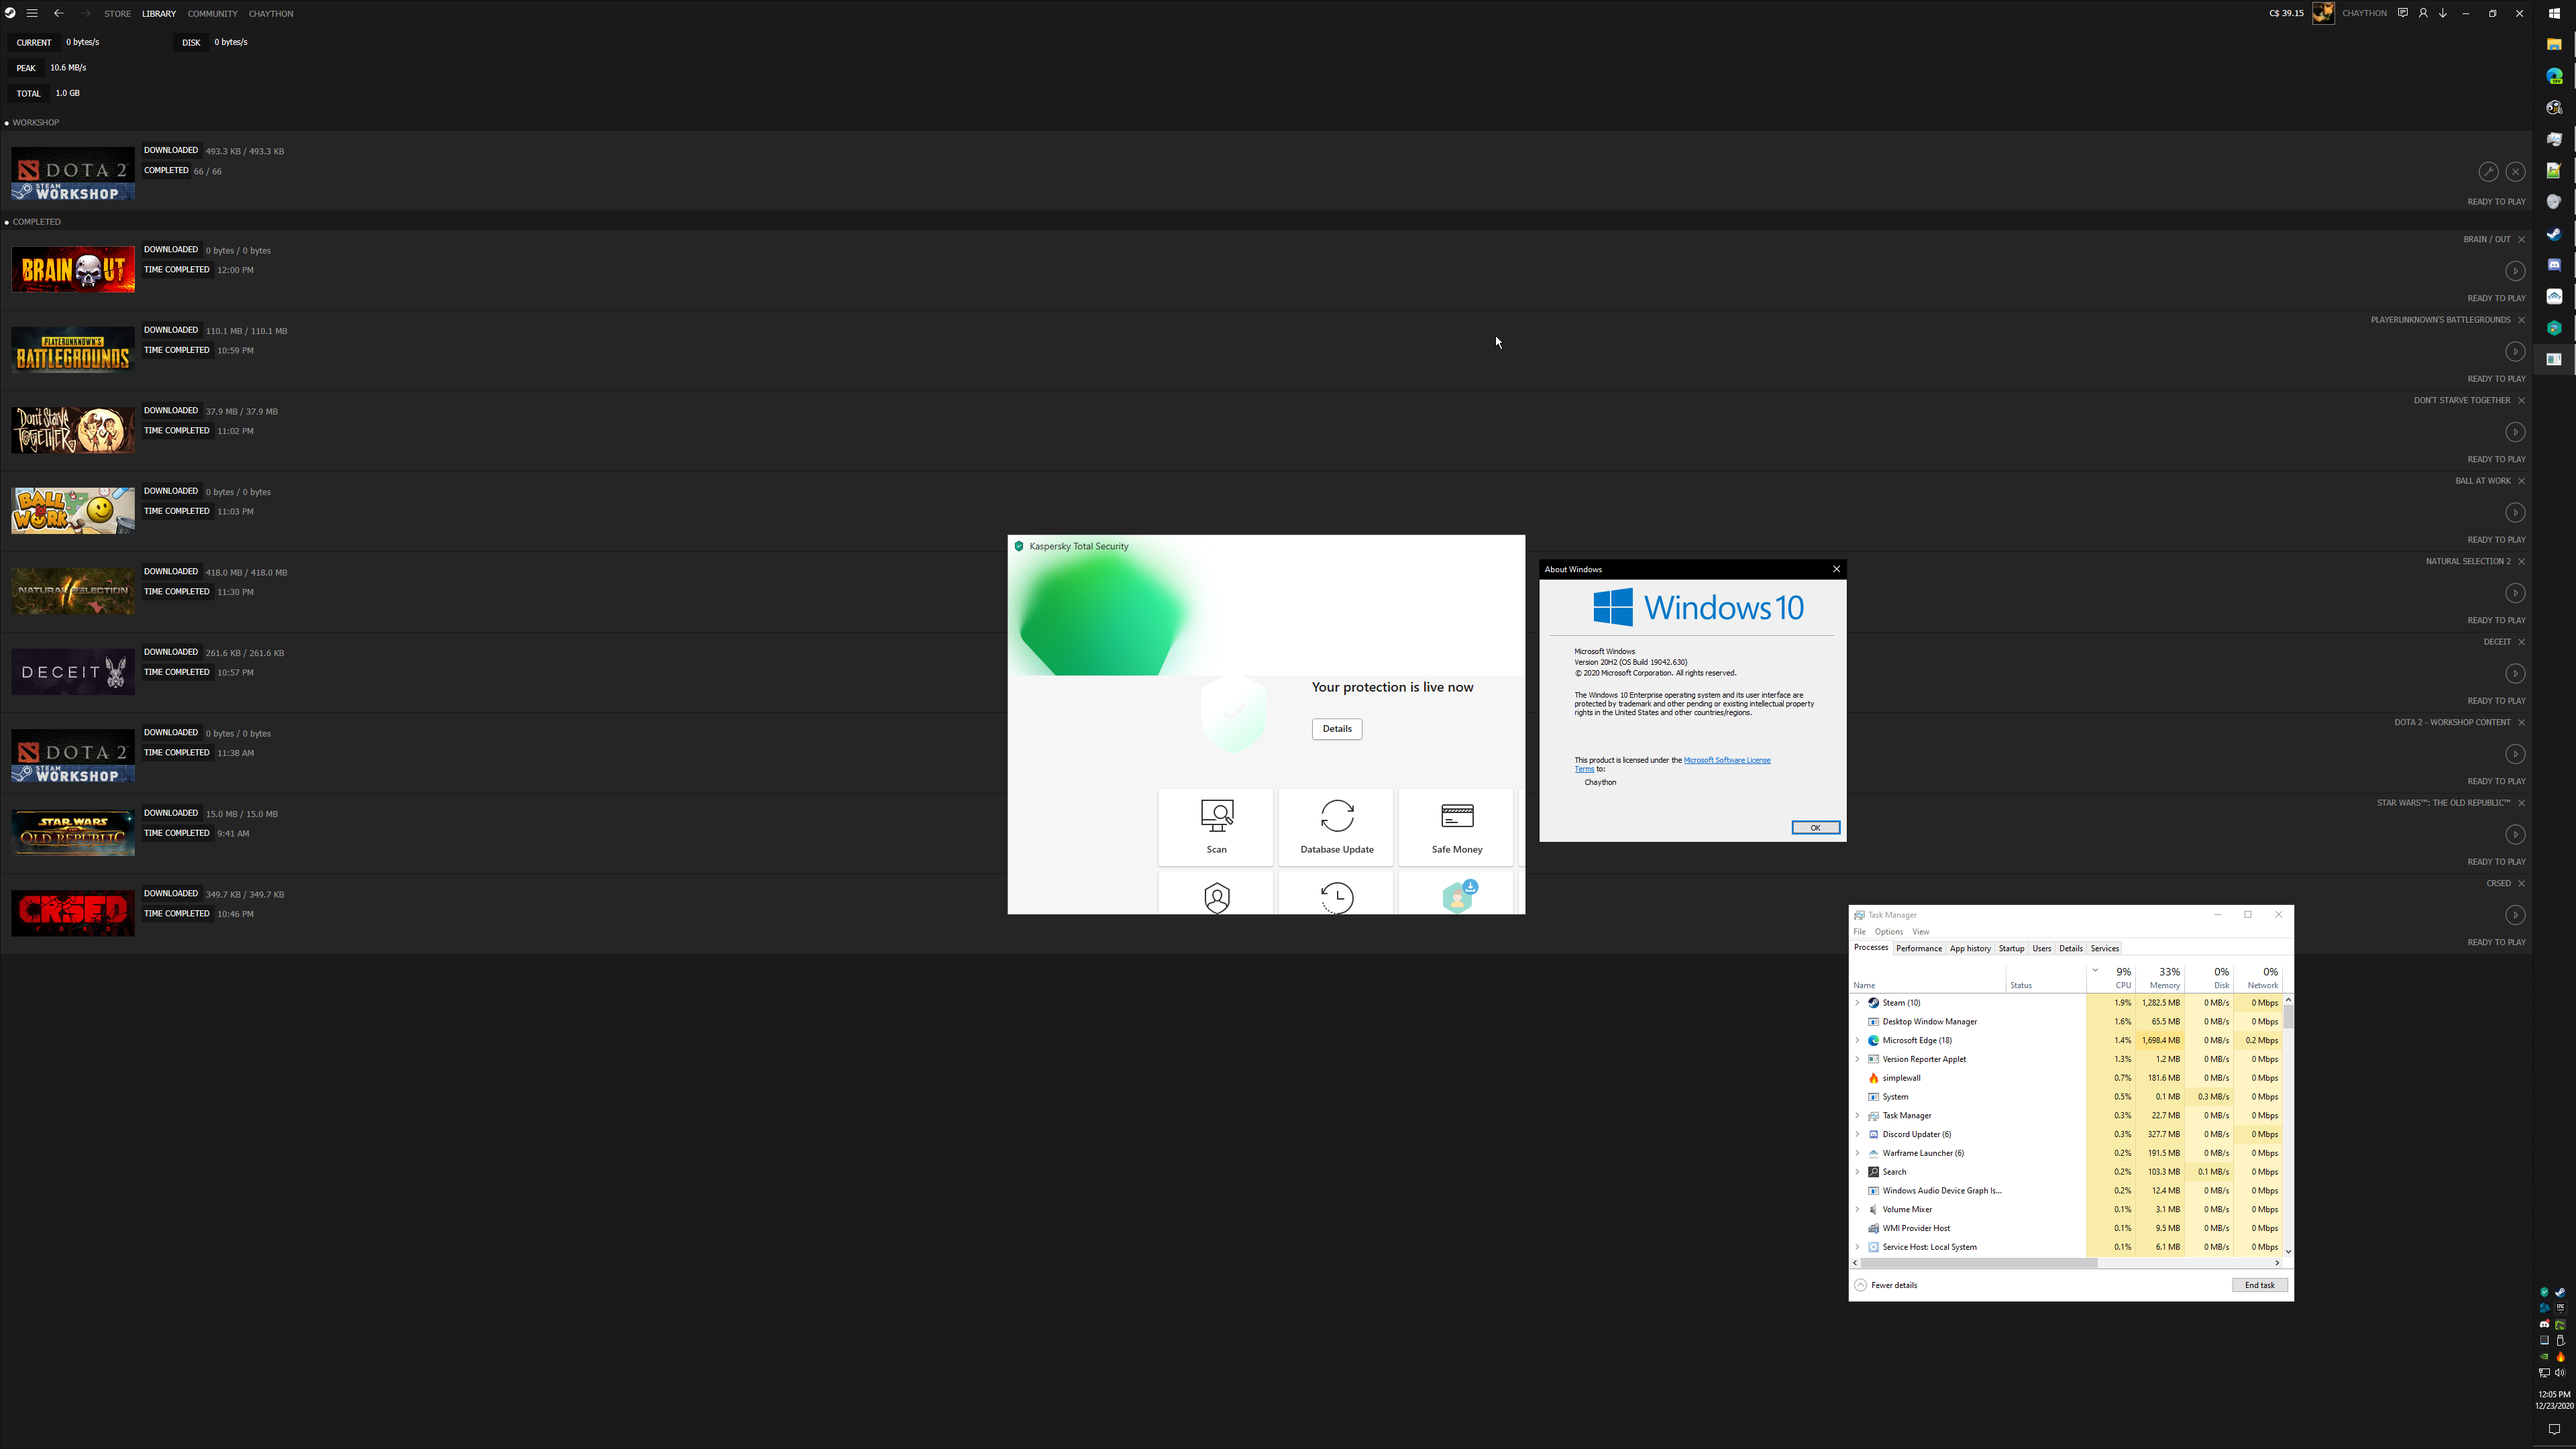Expand Warframe Launcher (6) process tree
This screenshot has width=2576, height=1449.
(1858, 1154)
